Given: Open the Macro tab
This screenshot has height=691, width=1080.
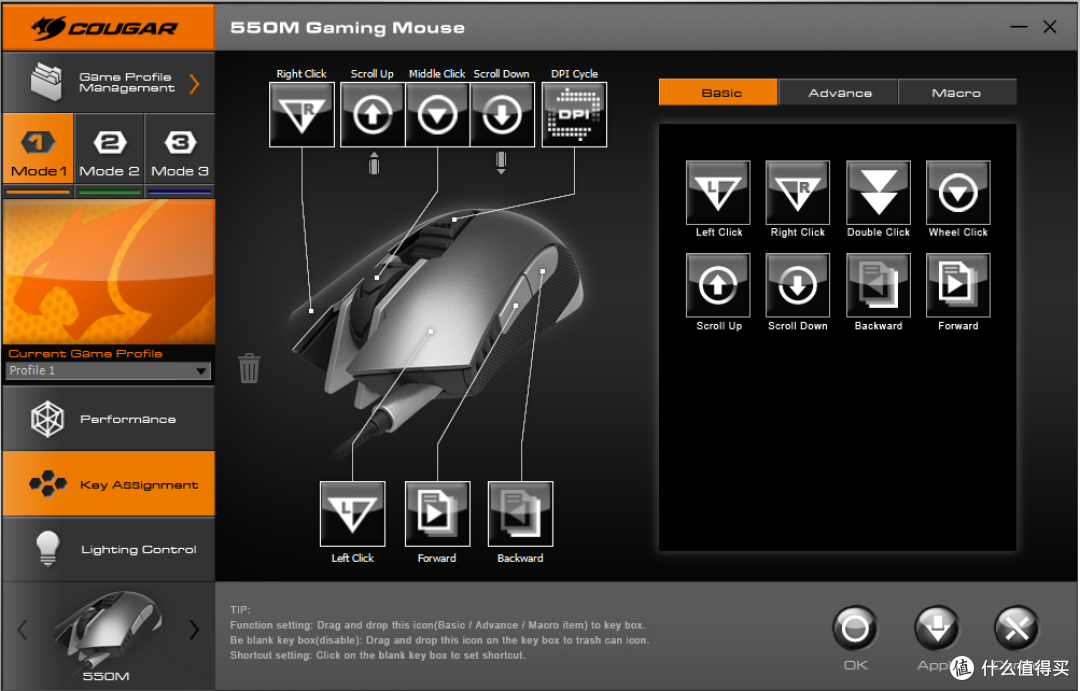Looking at the screenshot, I should (x=957, y=92).
